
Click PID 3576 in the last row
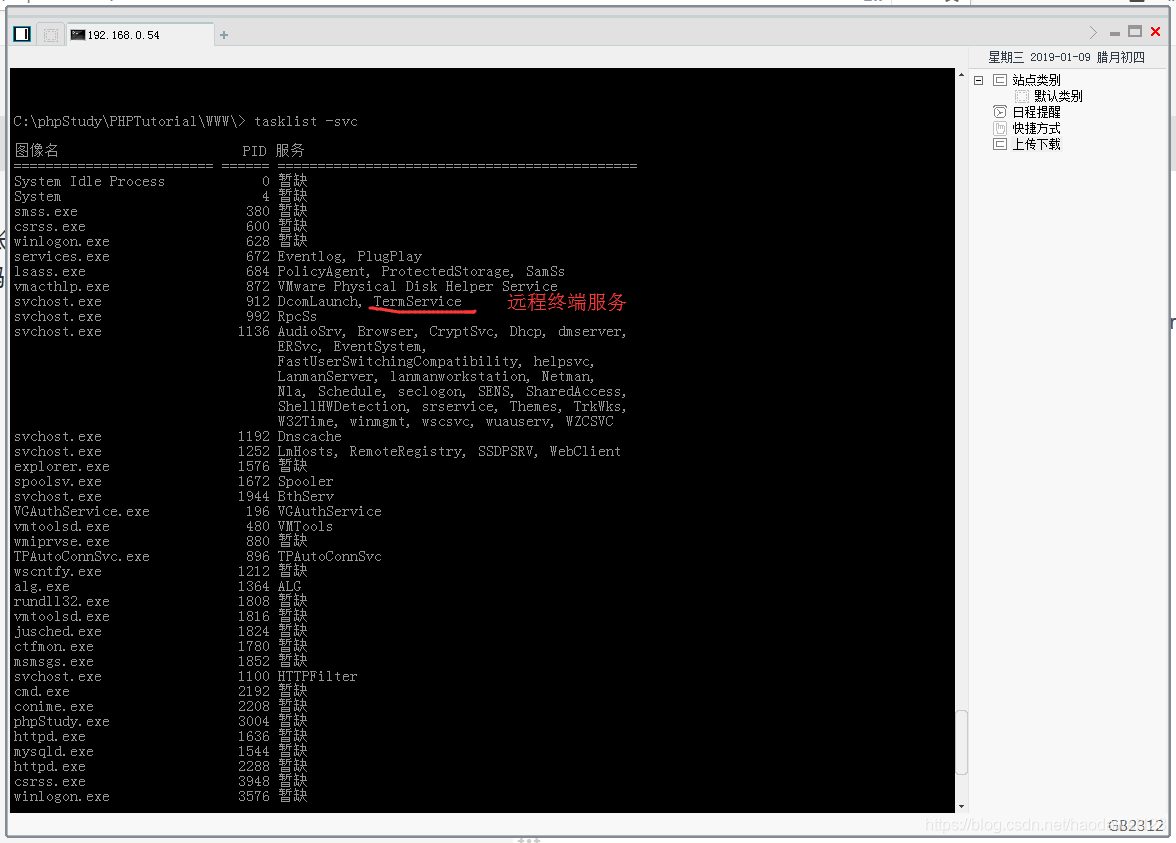(254, 796)
